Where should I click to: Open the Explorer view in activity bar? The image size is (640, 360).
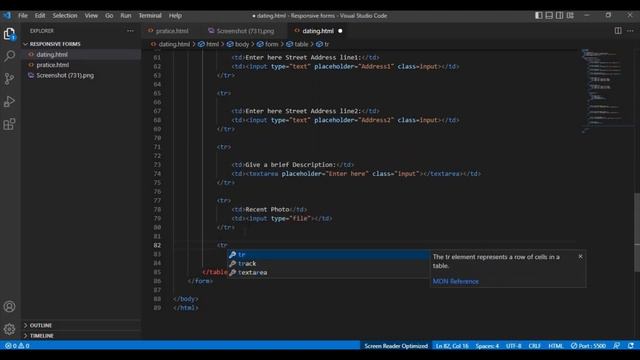tap(9, 34)
